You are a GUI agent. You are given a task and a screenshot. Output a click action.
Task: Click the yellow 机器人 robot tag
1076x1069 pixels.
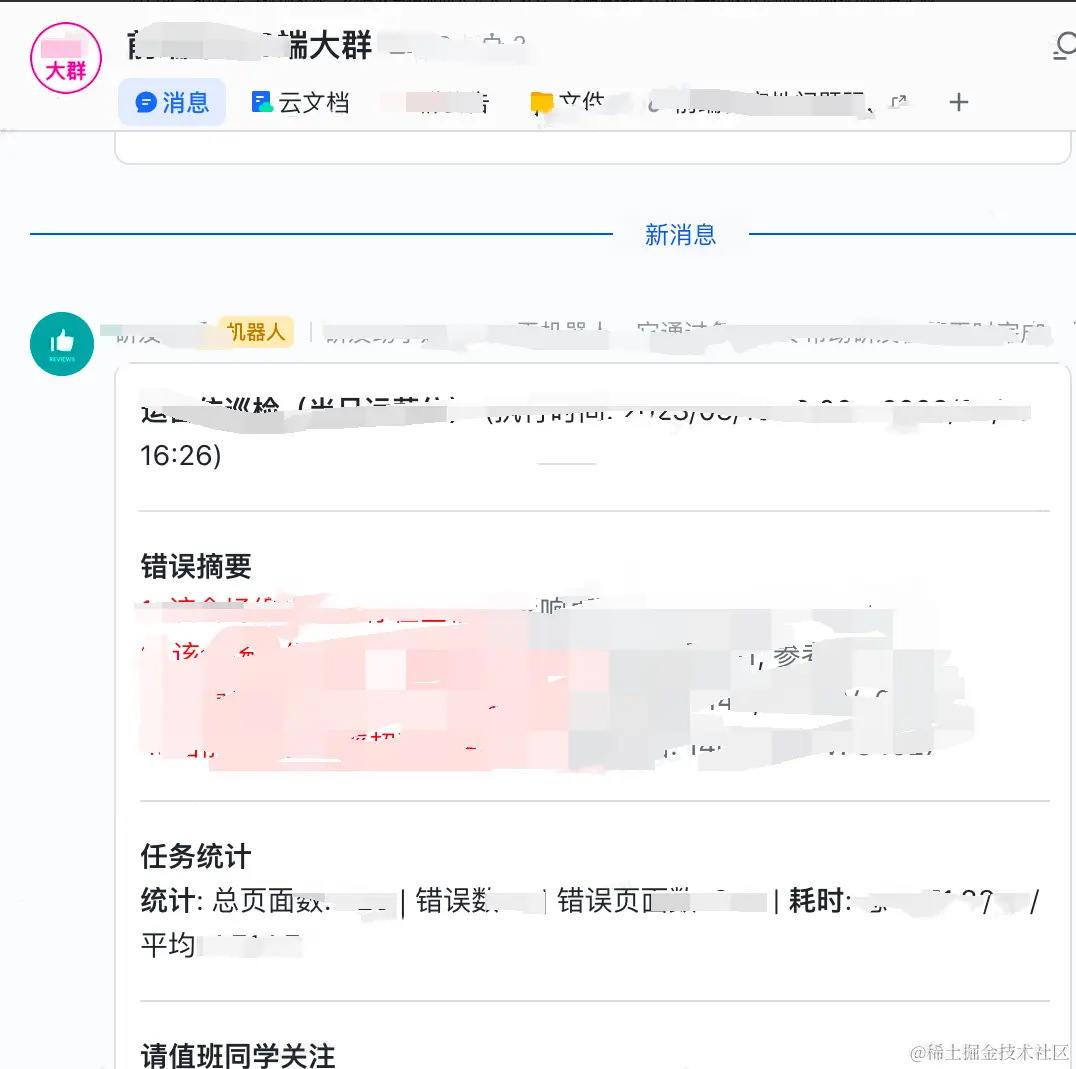pos(255,331)
